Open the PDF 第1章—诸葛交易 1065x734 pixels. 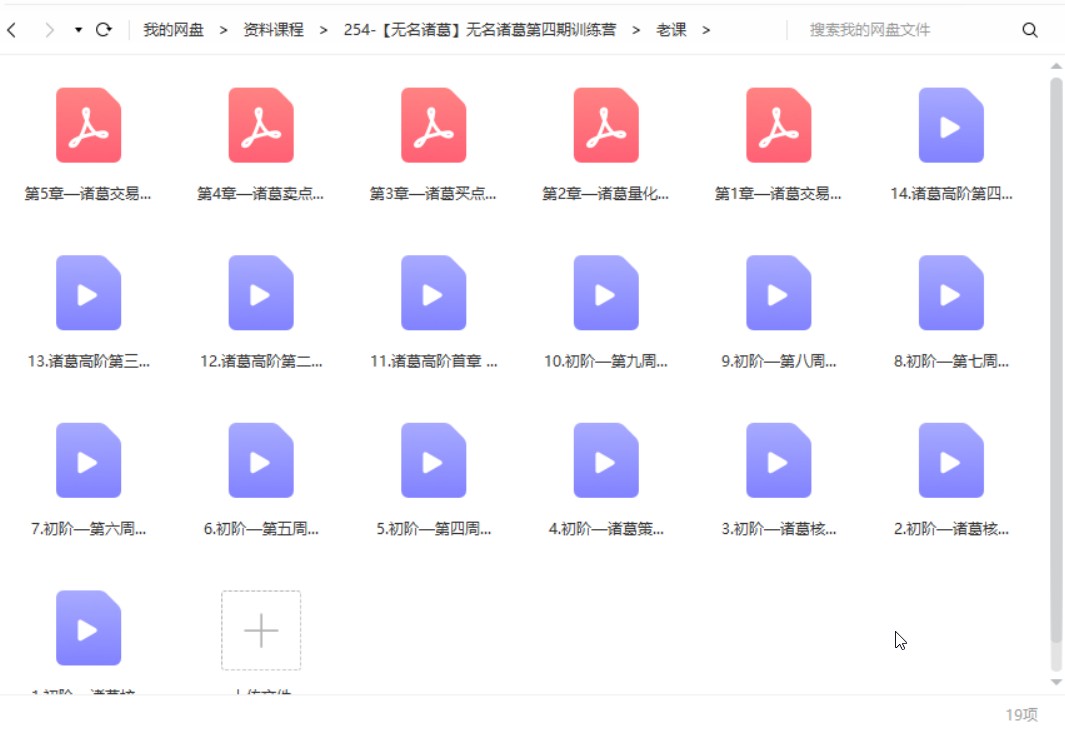tap(777, 125)
